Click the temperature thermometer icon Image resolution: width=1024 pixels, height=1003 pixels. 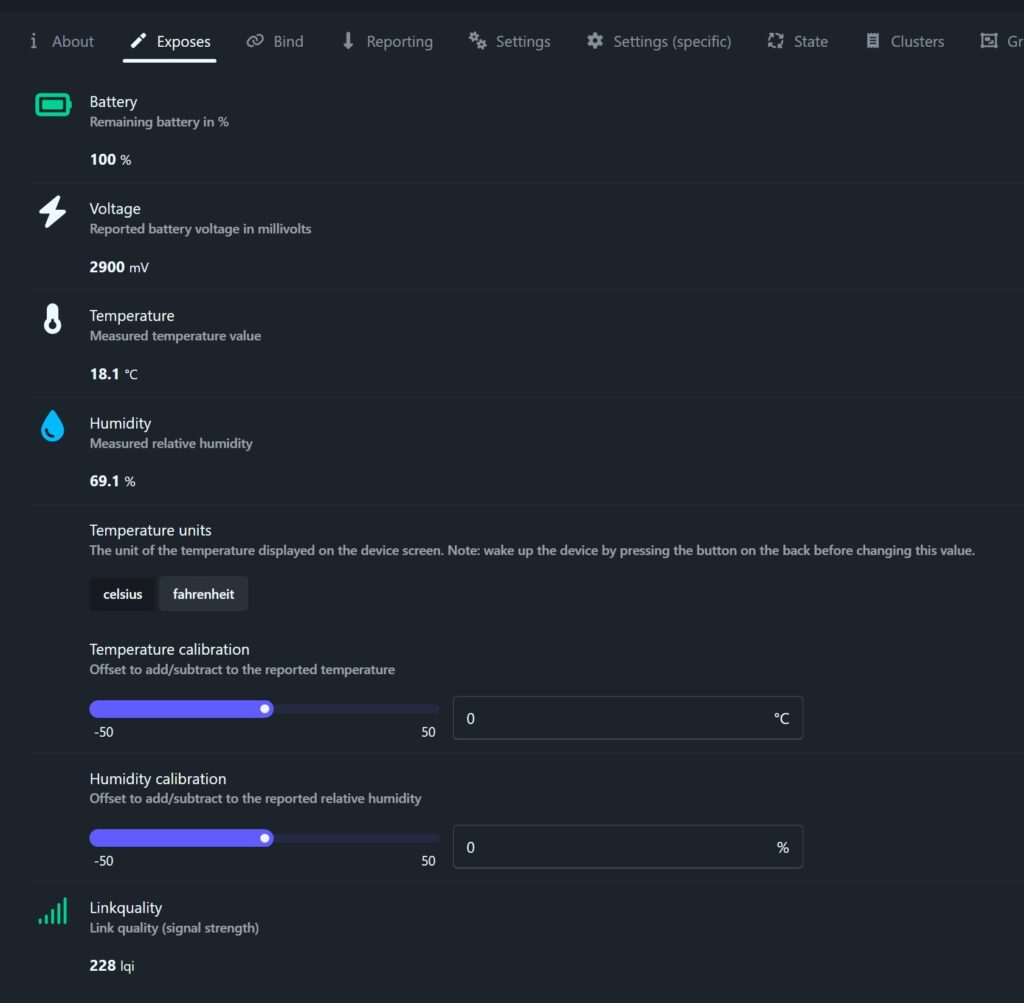click(x=52, y=319)
